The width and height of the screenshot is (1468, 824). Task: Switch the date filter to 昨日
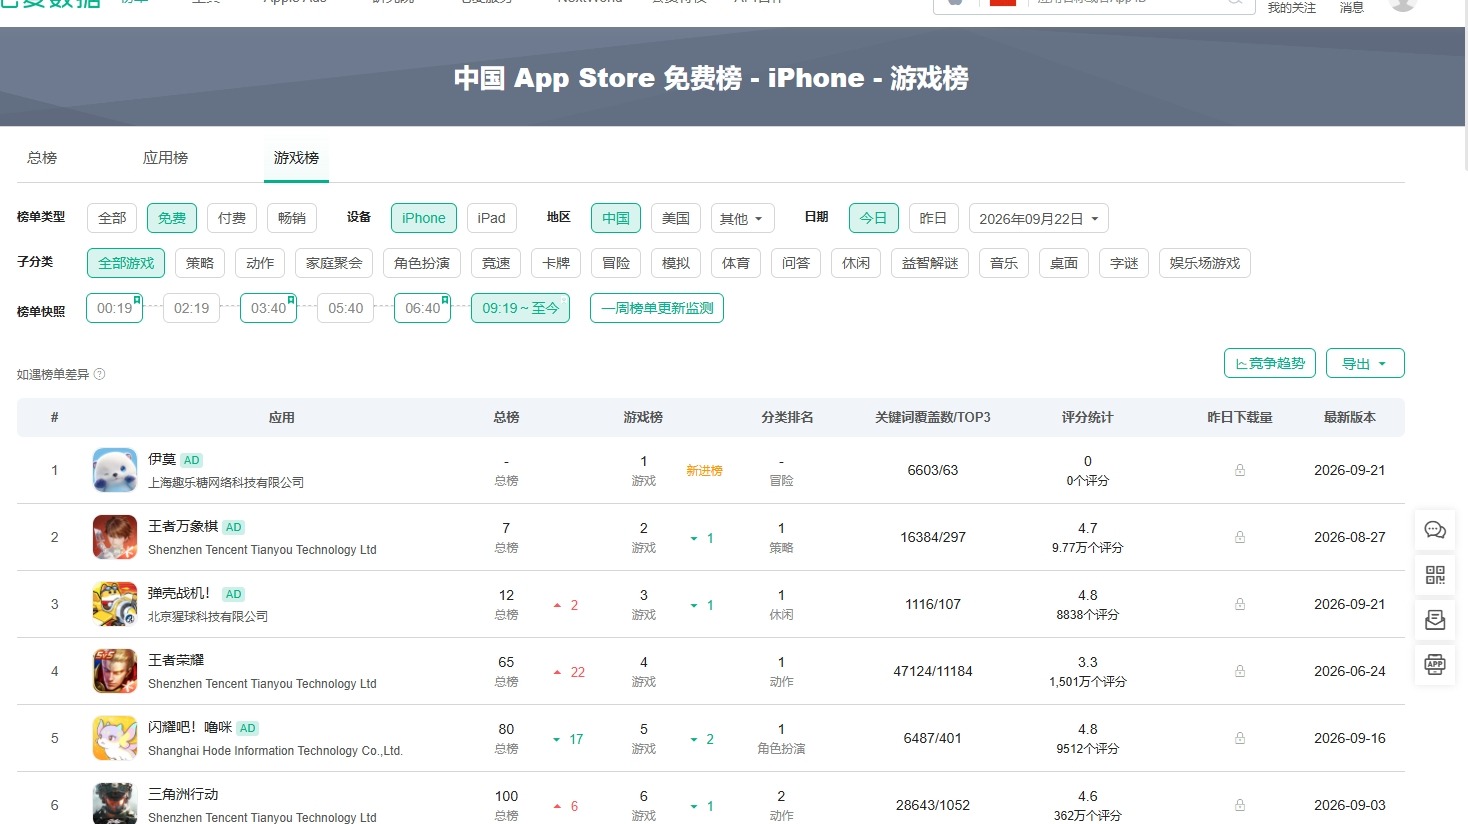[x=933, y=218]
